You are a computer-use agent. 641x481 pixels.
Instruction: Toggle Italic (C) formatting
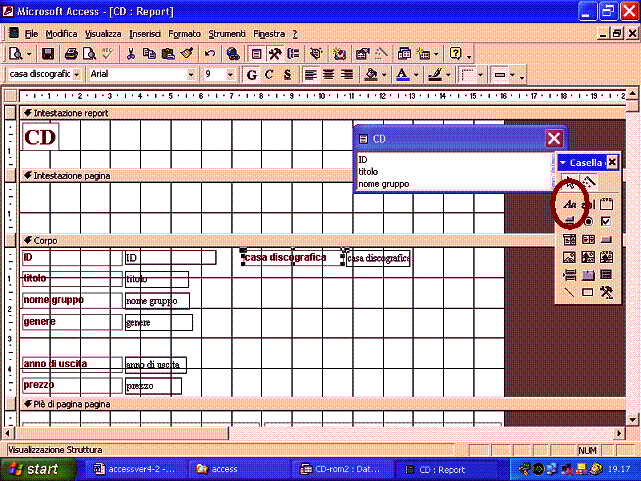(269, 75)
